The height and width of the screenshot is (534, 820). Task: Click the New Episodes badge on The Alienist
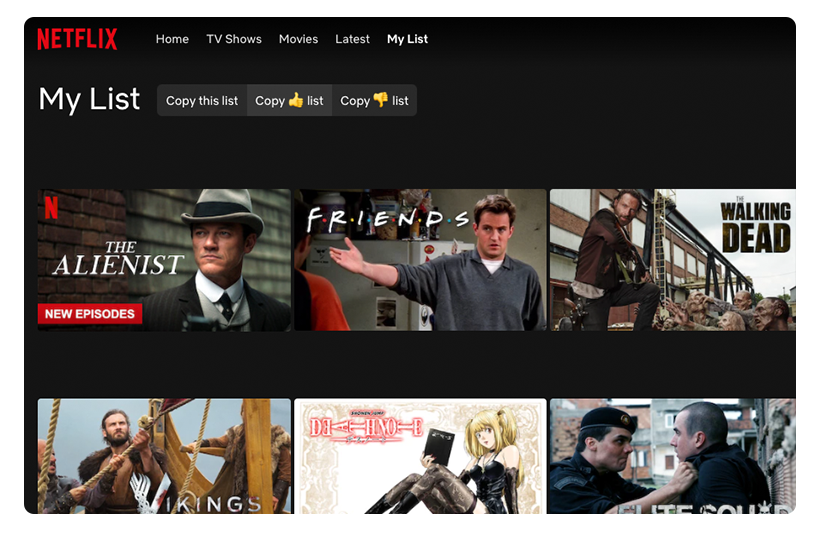[x=90, y=314]
